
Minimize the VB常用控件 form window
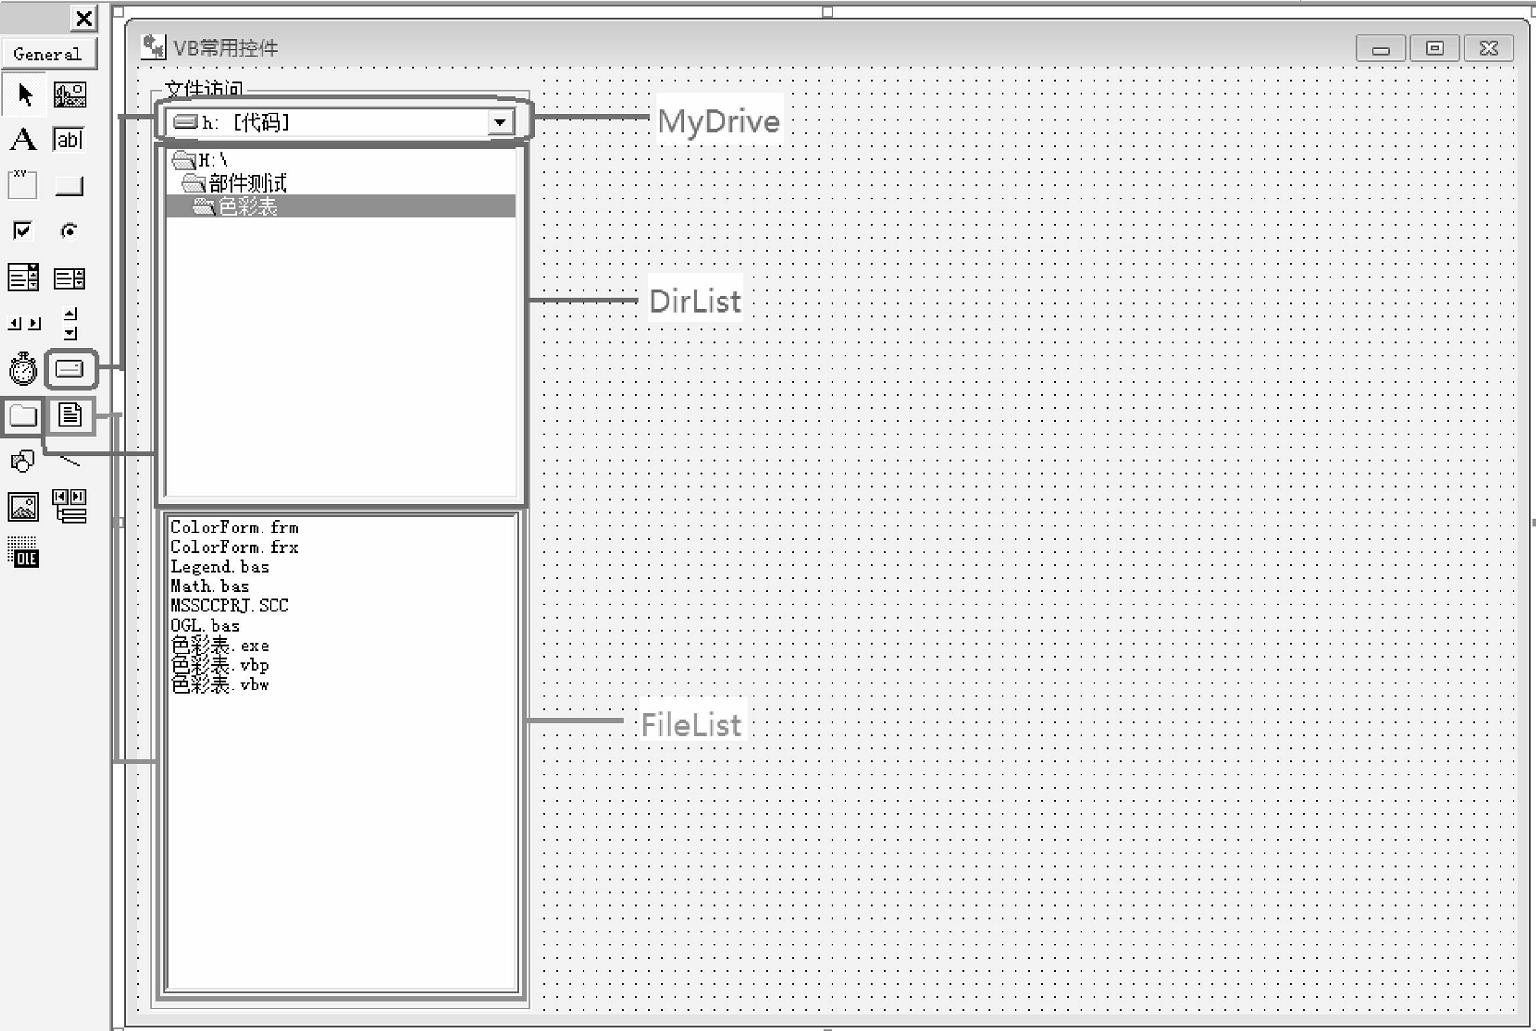[x=1381, y=49]
